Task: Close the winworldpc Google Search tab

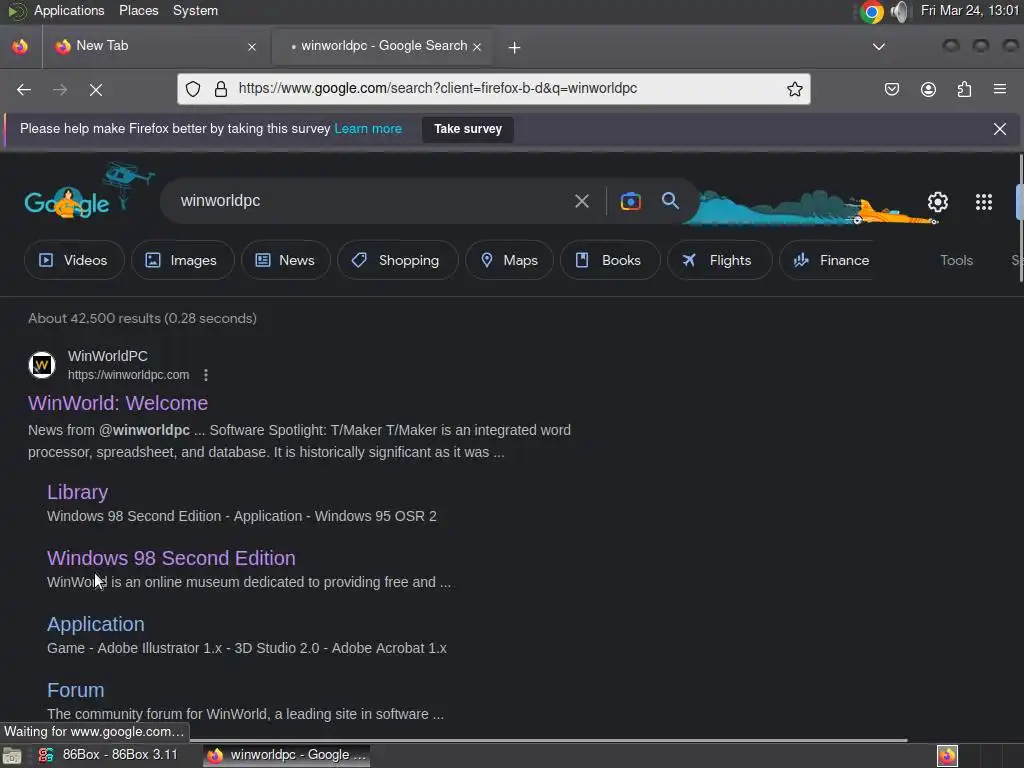Action: pyautogui.click(x=477, y=47)
